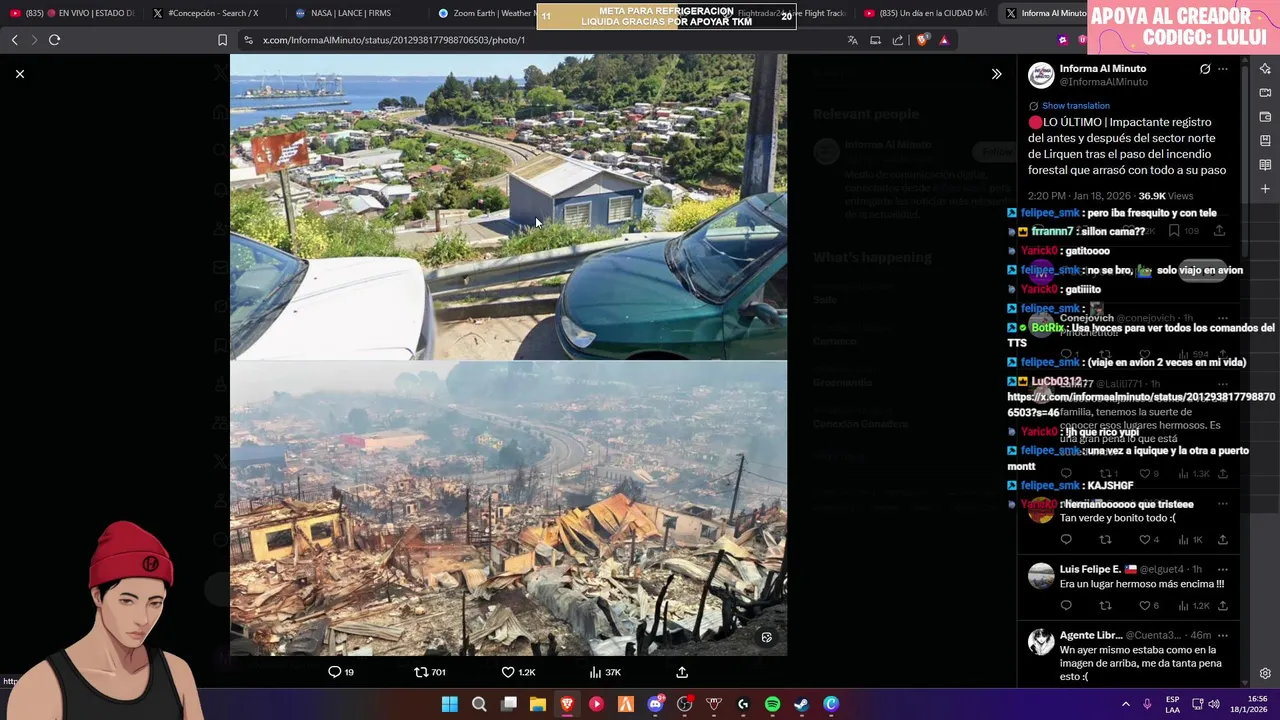Viewport: 1280px width, 720px height.
Task: Repost the photo tweet showing 701
Action: tap(430, 672)
